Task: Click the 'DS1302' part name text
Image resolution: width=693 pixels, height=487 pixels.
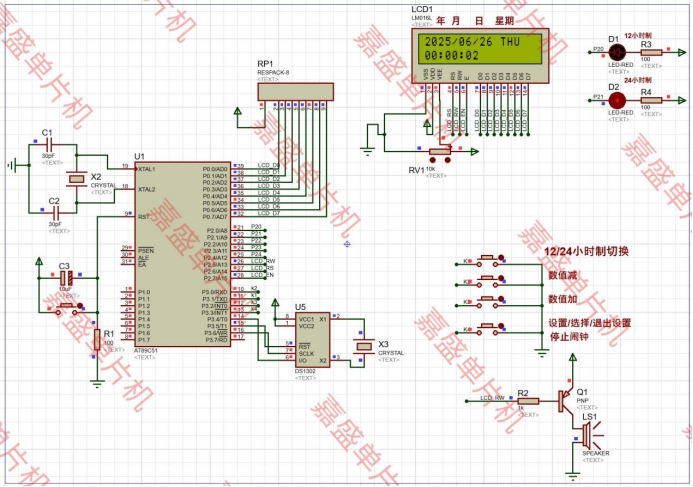Action: click(305, 371)
